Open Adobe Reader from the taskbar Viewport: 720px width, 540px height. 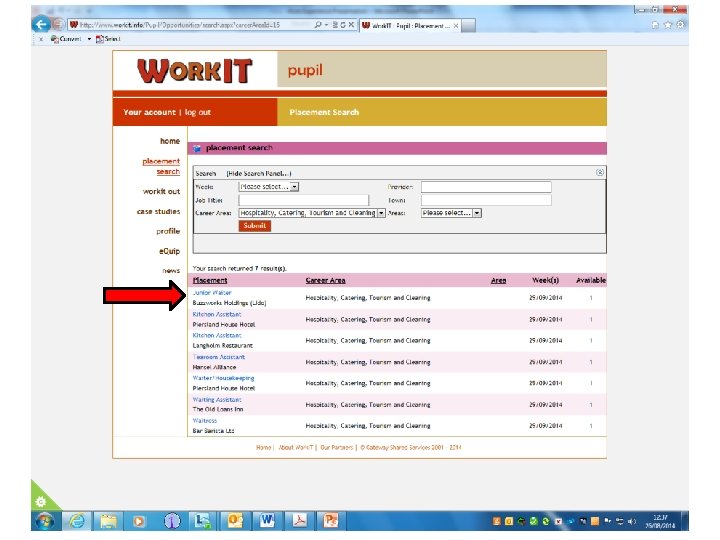[x=299, y=521]
